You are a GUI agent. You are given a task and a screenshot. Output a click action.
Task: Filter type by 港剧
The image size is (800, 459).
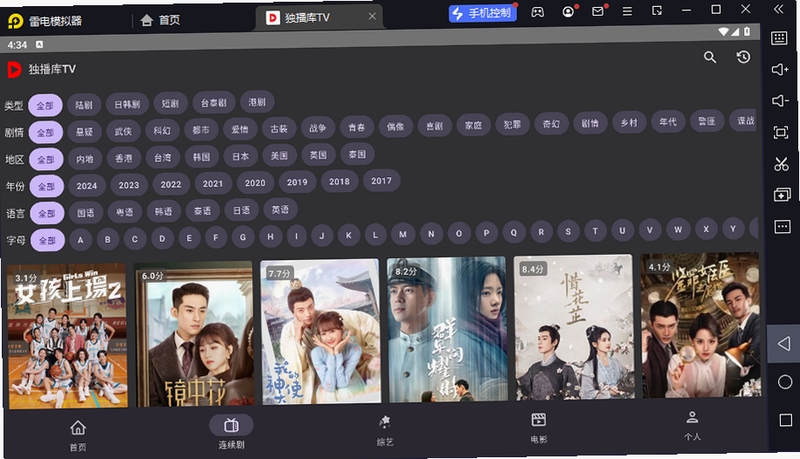click(257, 101)
